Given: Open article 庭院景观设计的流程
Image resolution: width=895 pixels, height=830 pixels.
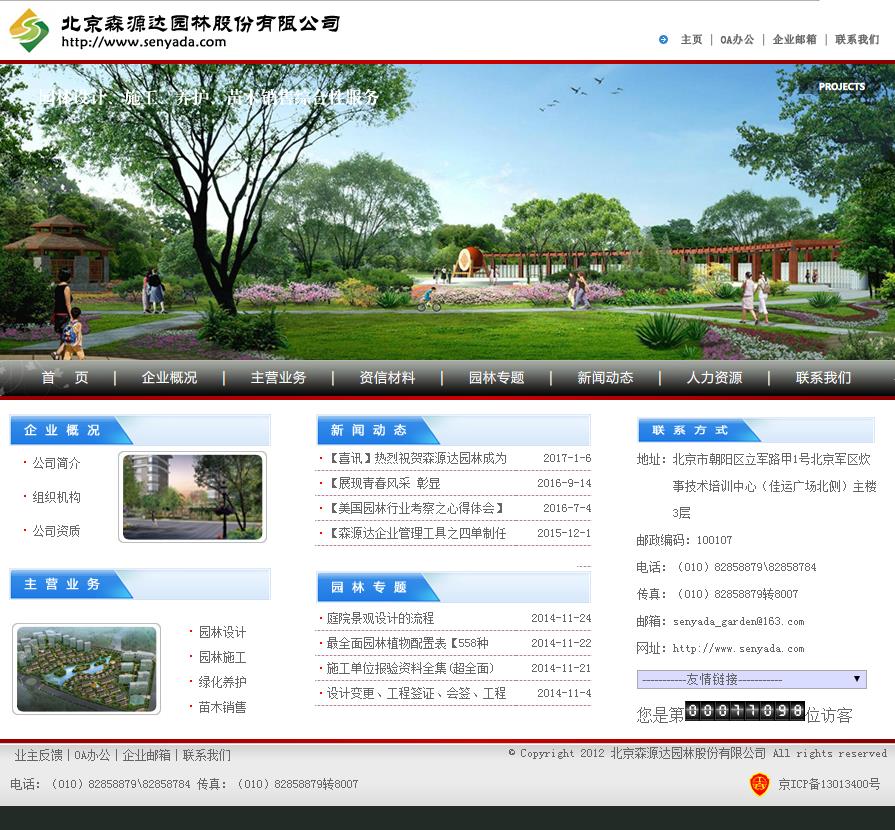Looking at the screenshot, I should tap(380, 619).
